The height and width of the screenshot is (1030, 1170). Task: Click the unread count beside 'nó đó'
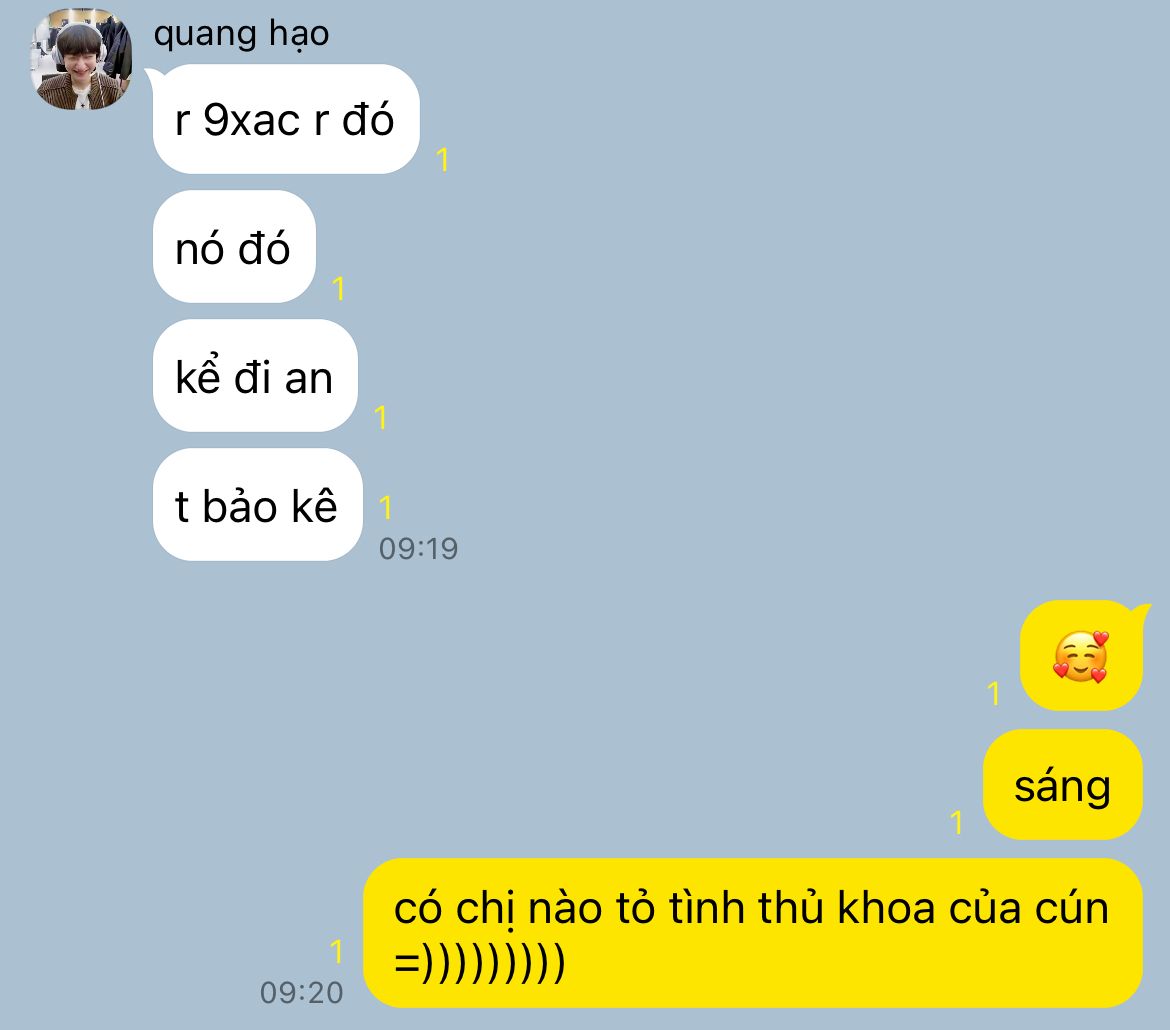tap(339, 288)
